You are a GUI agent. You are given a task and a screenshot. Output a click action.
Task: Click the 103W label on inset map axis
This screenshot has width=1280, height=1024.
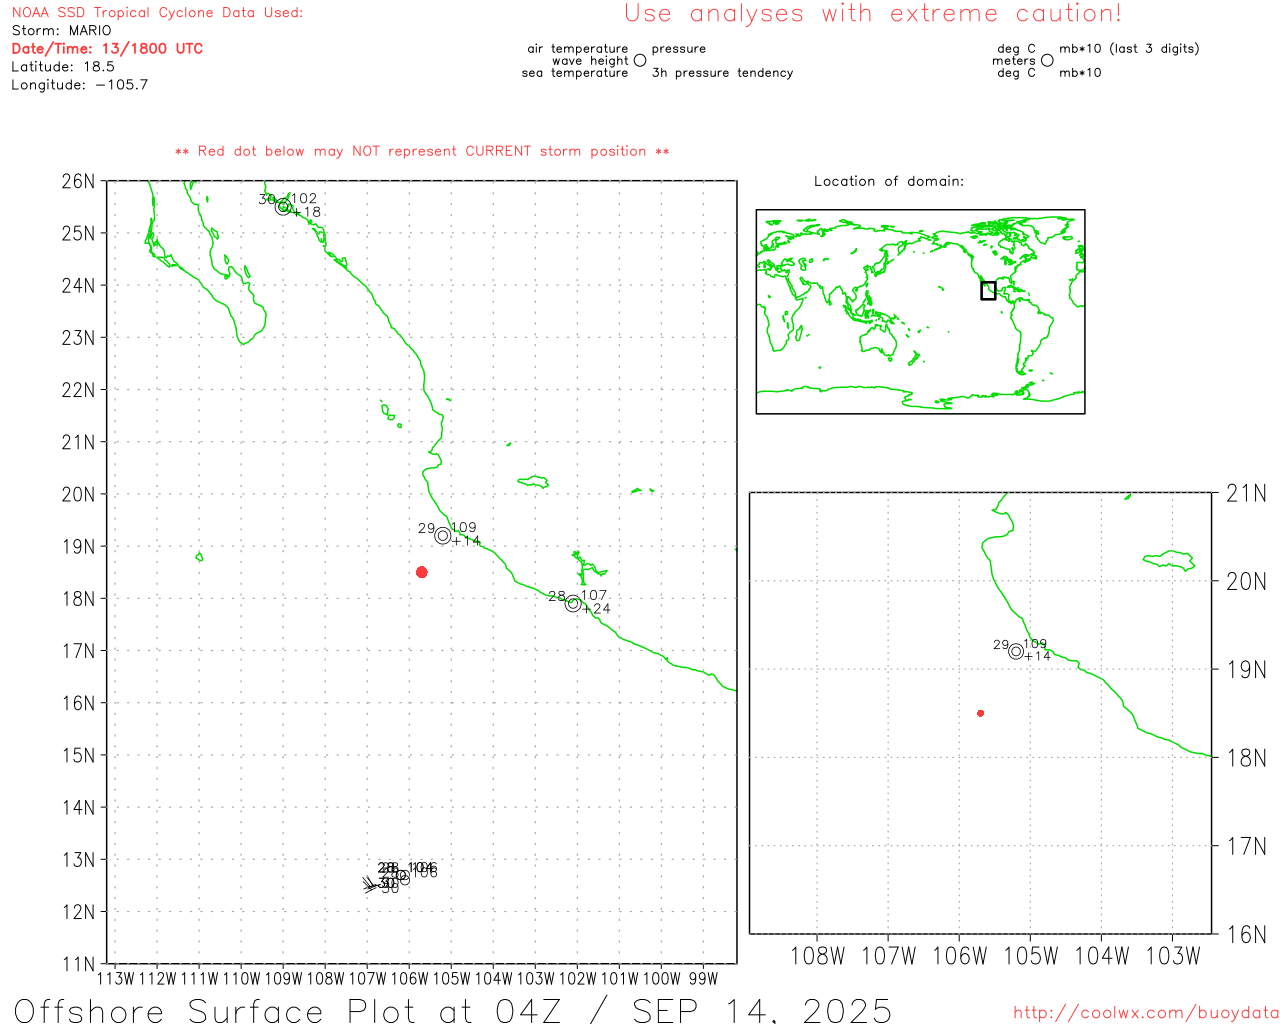pyautogui.click(x=1173, y=956)
